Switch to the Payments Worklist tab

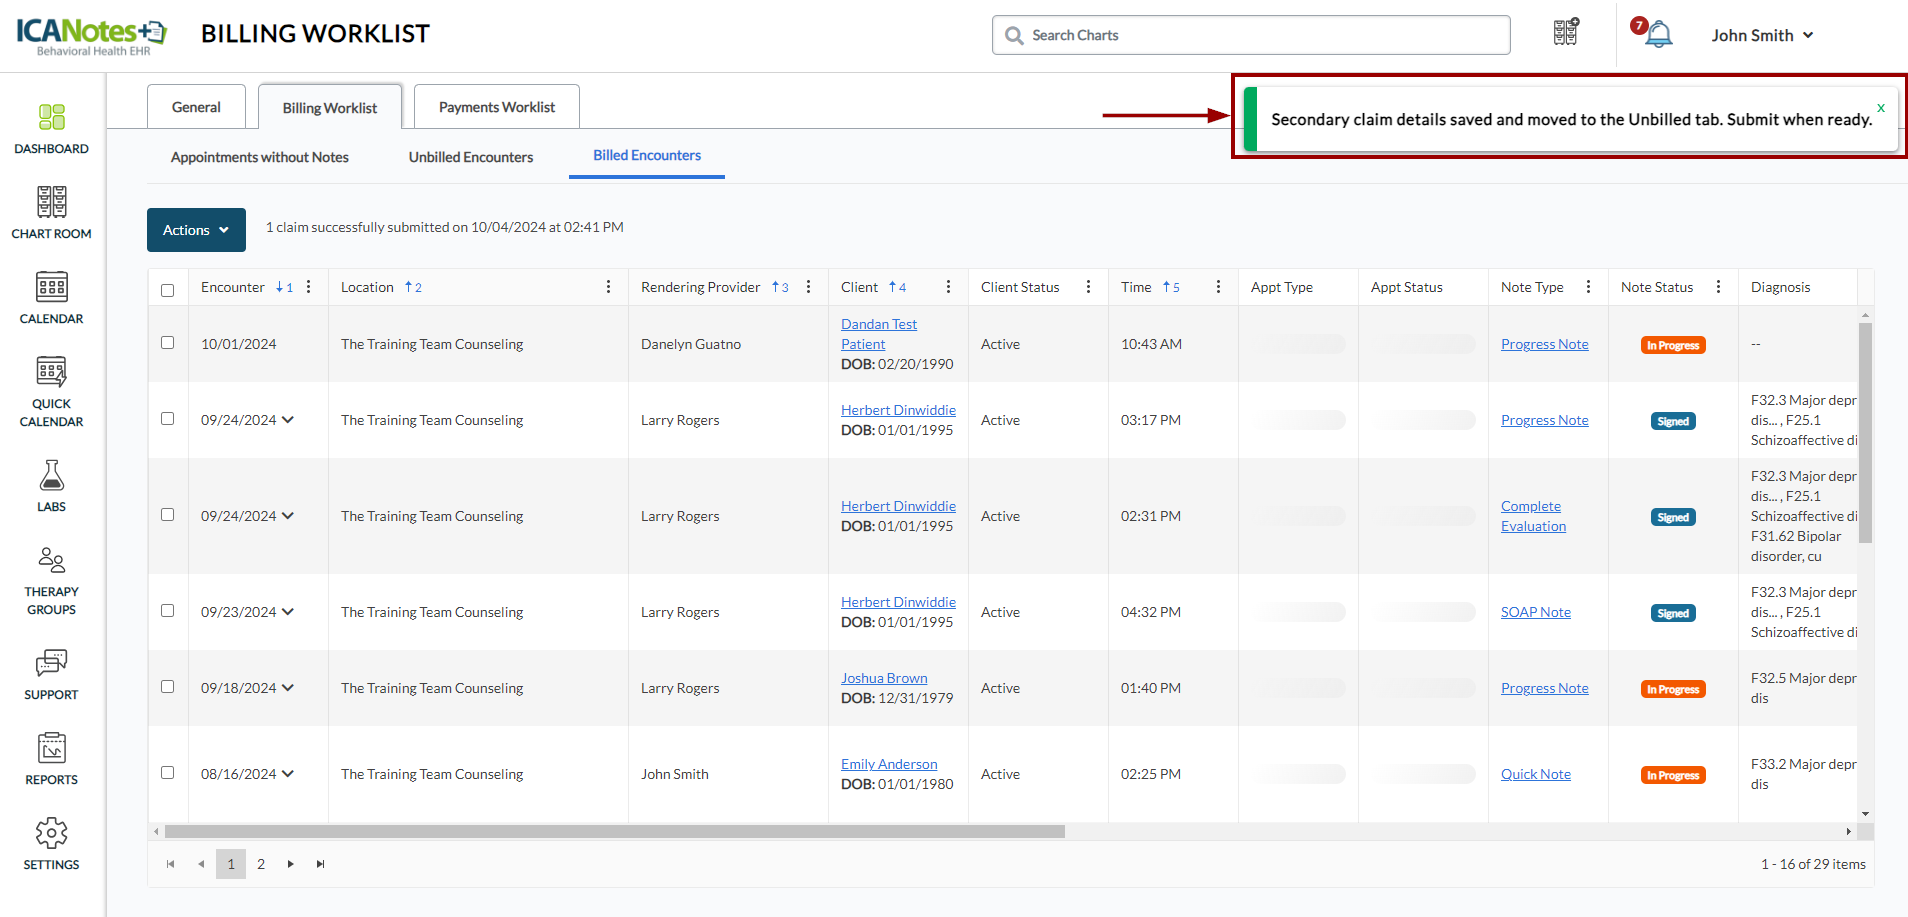tap(496, 107)
